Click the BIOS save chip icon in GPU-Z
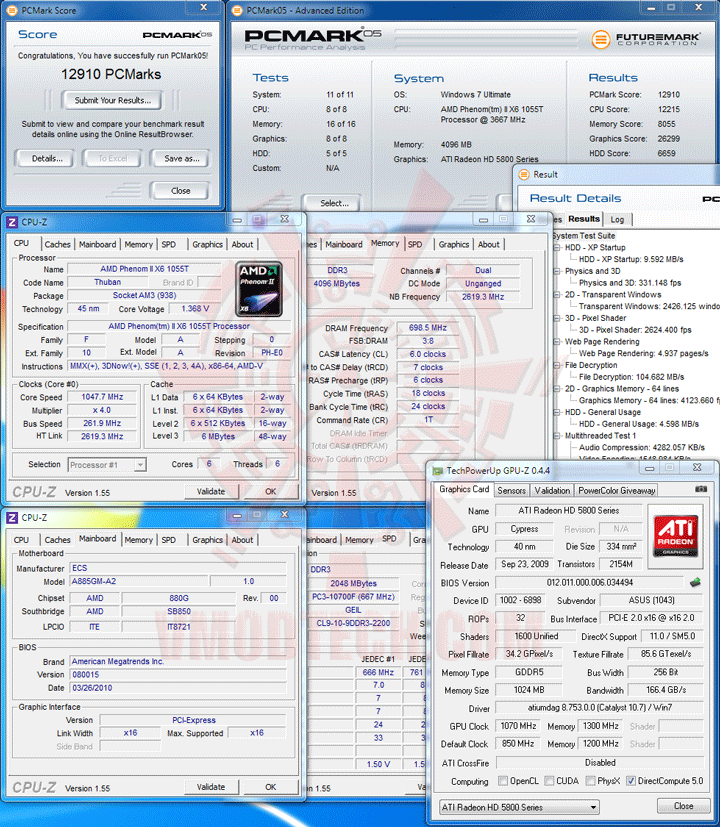This screenshot has height=827, width=720. 695,583
